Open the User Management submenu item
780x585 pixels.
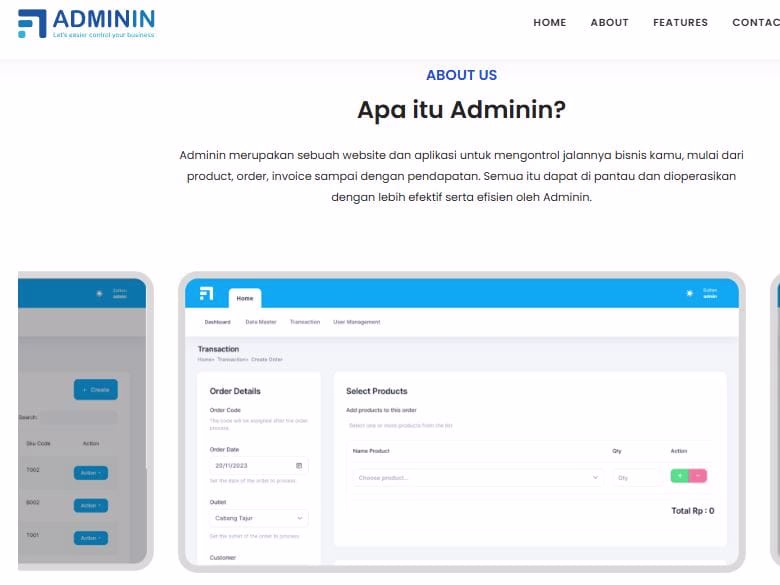tap(357, 322)
